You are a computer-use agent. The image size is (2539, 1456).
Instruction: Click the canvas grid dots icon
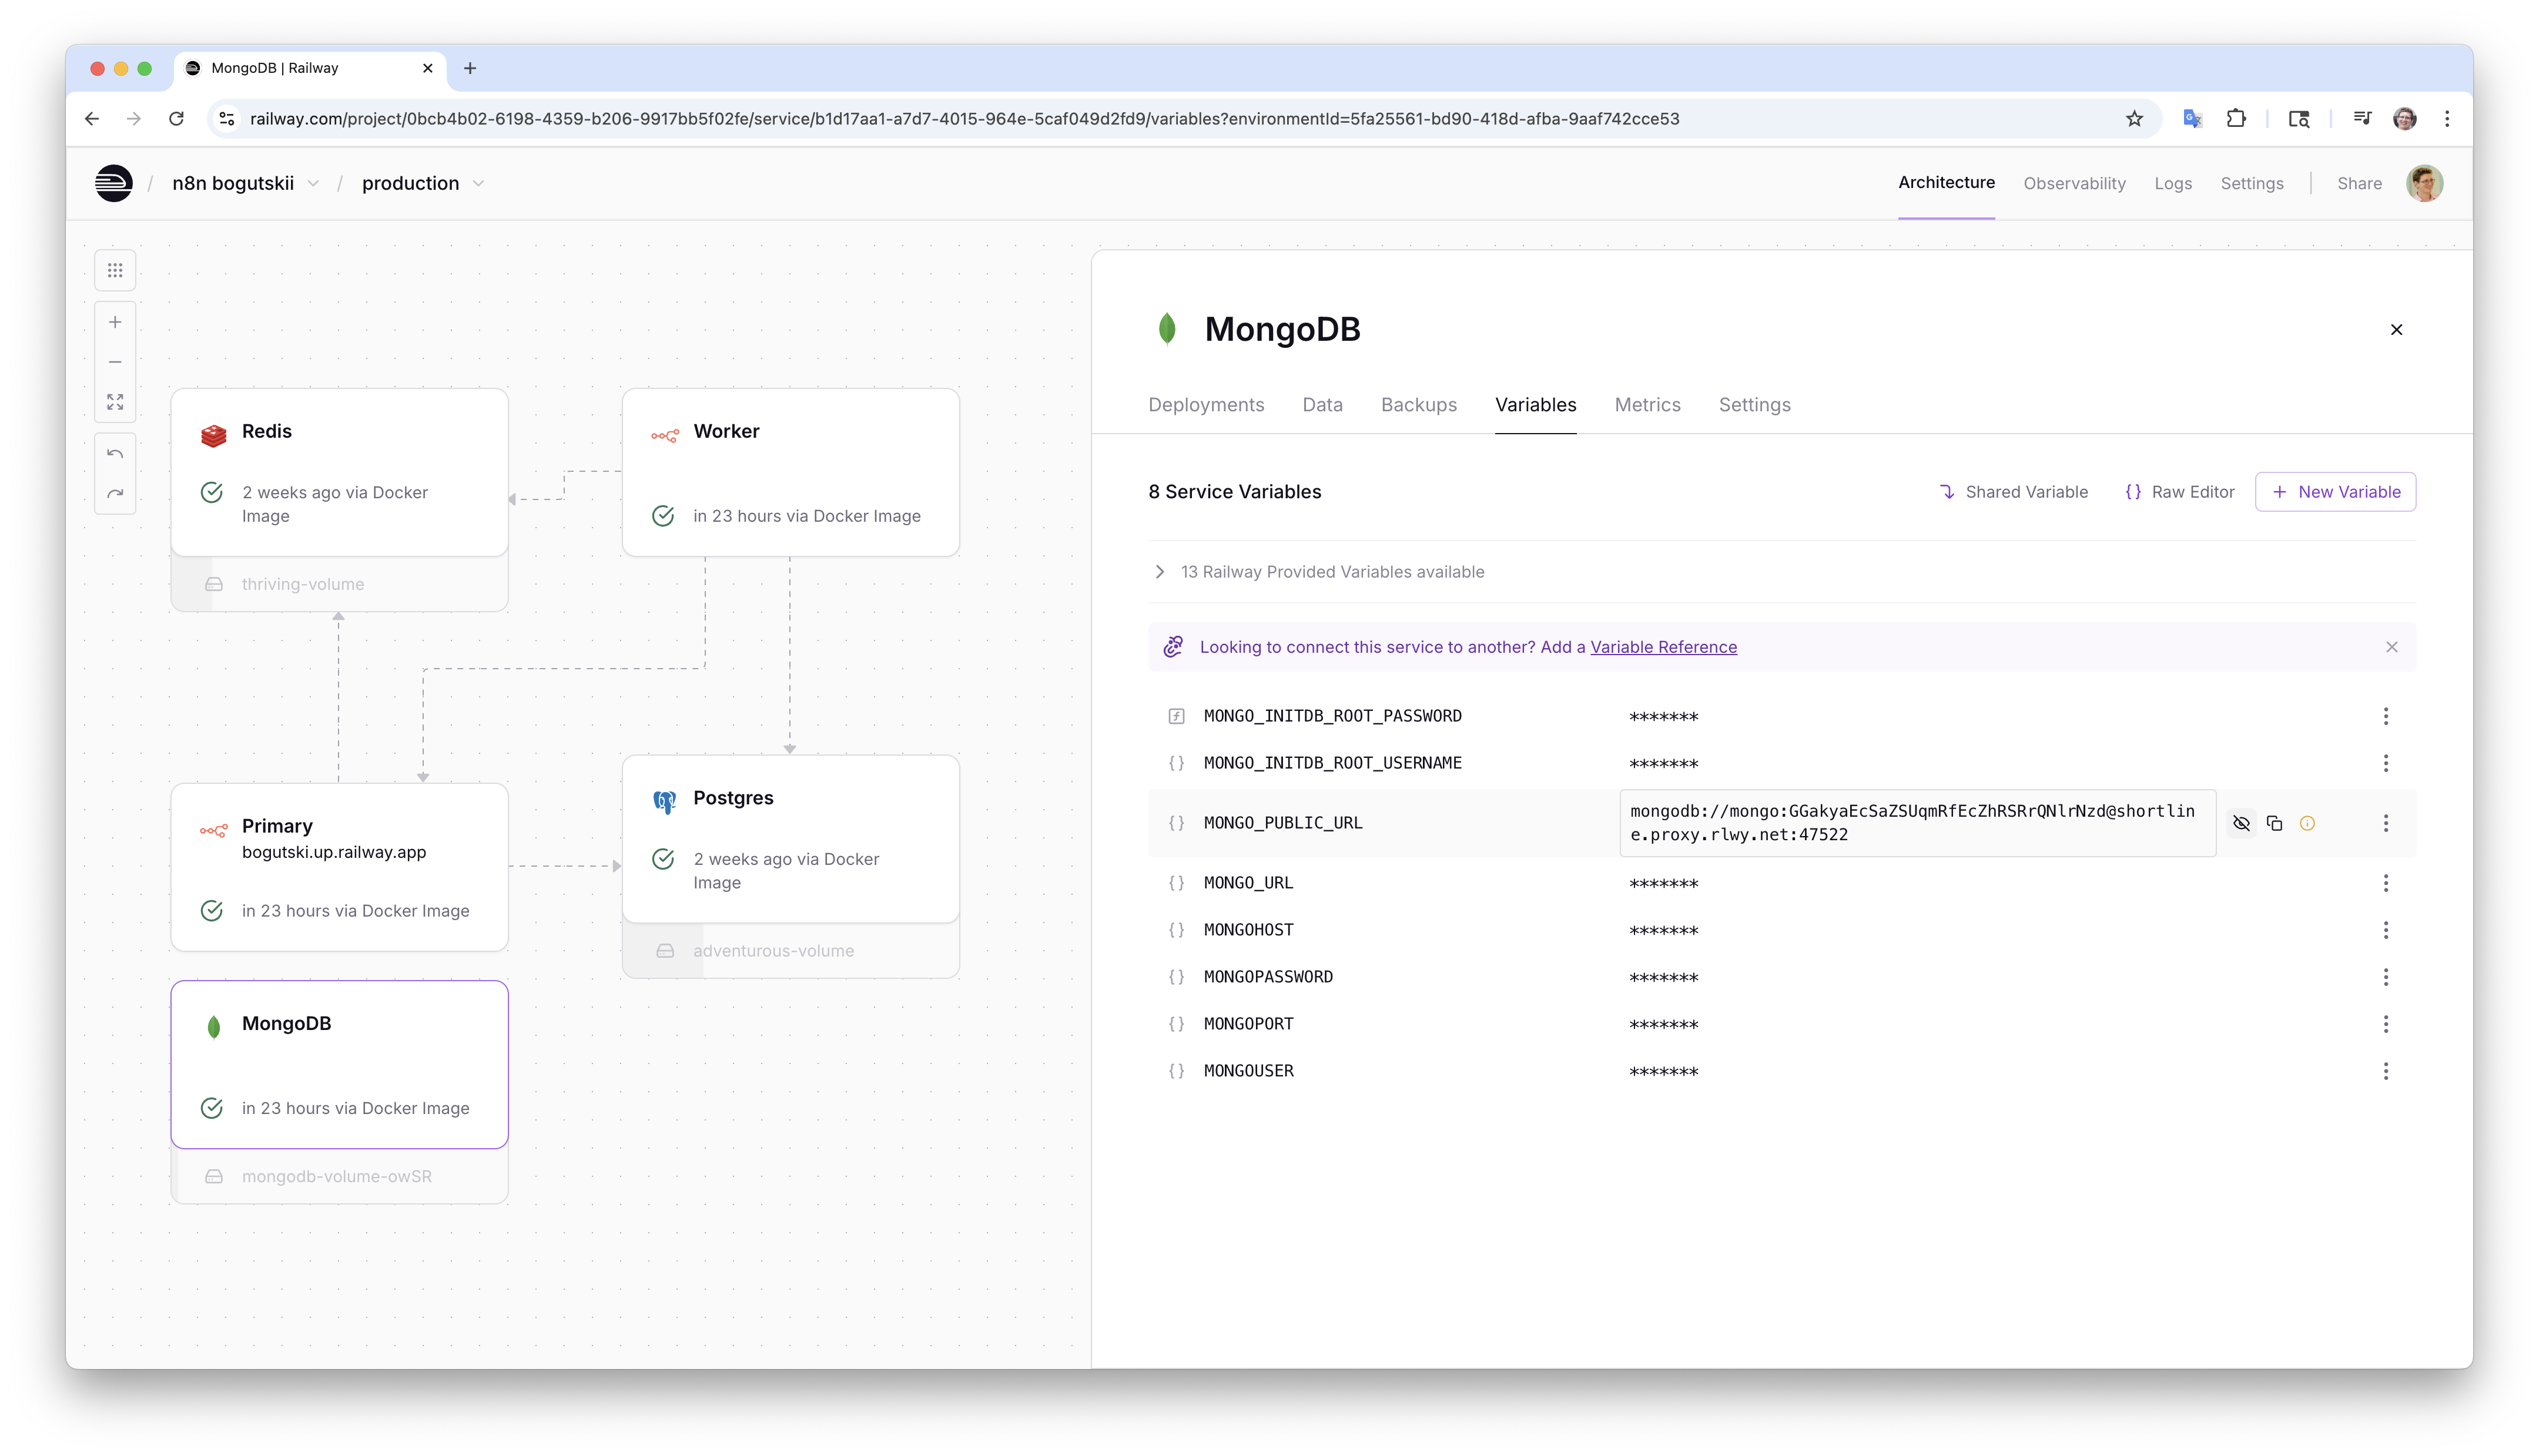(115, 270)
